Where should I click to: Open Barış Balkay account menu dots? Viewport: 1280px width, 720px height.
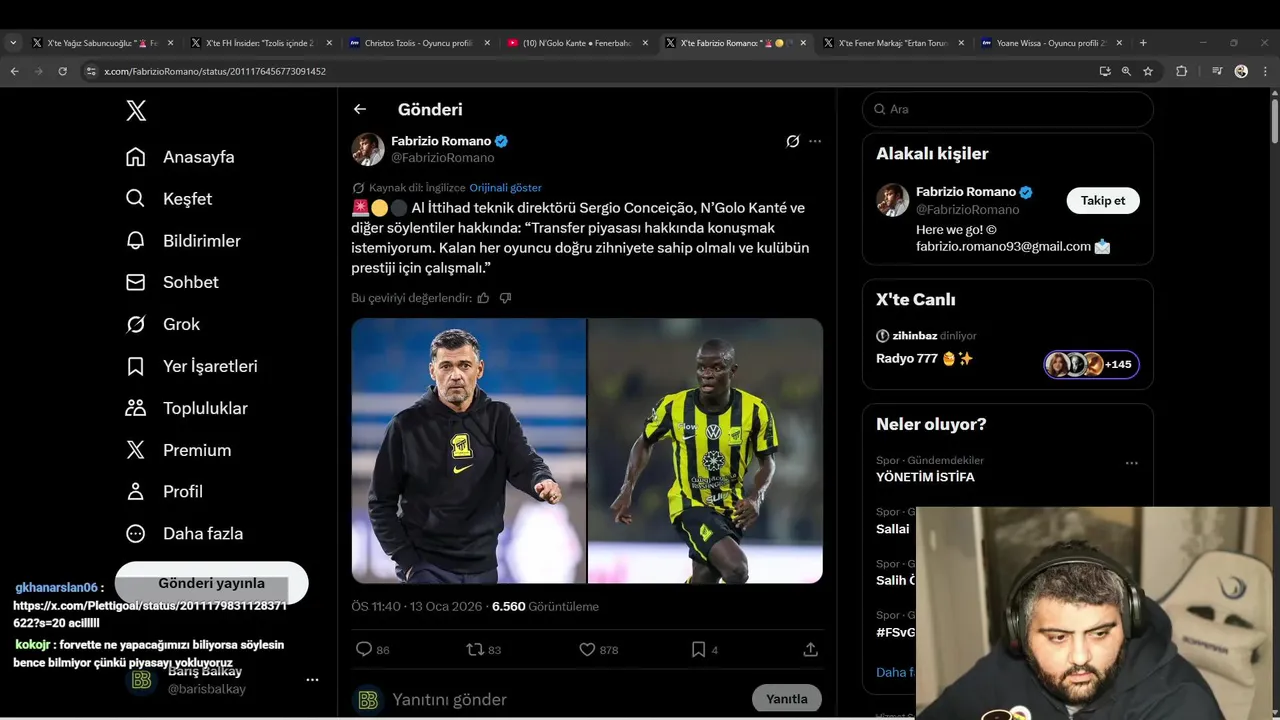312,680
